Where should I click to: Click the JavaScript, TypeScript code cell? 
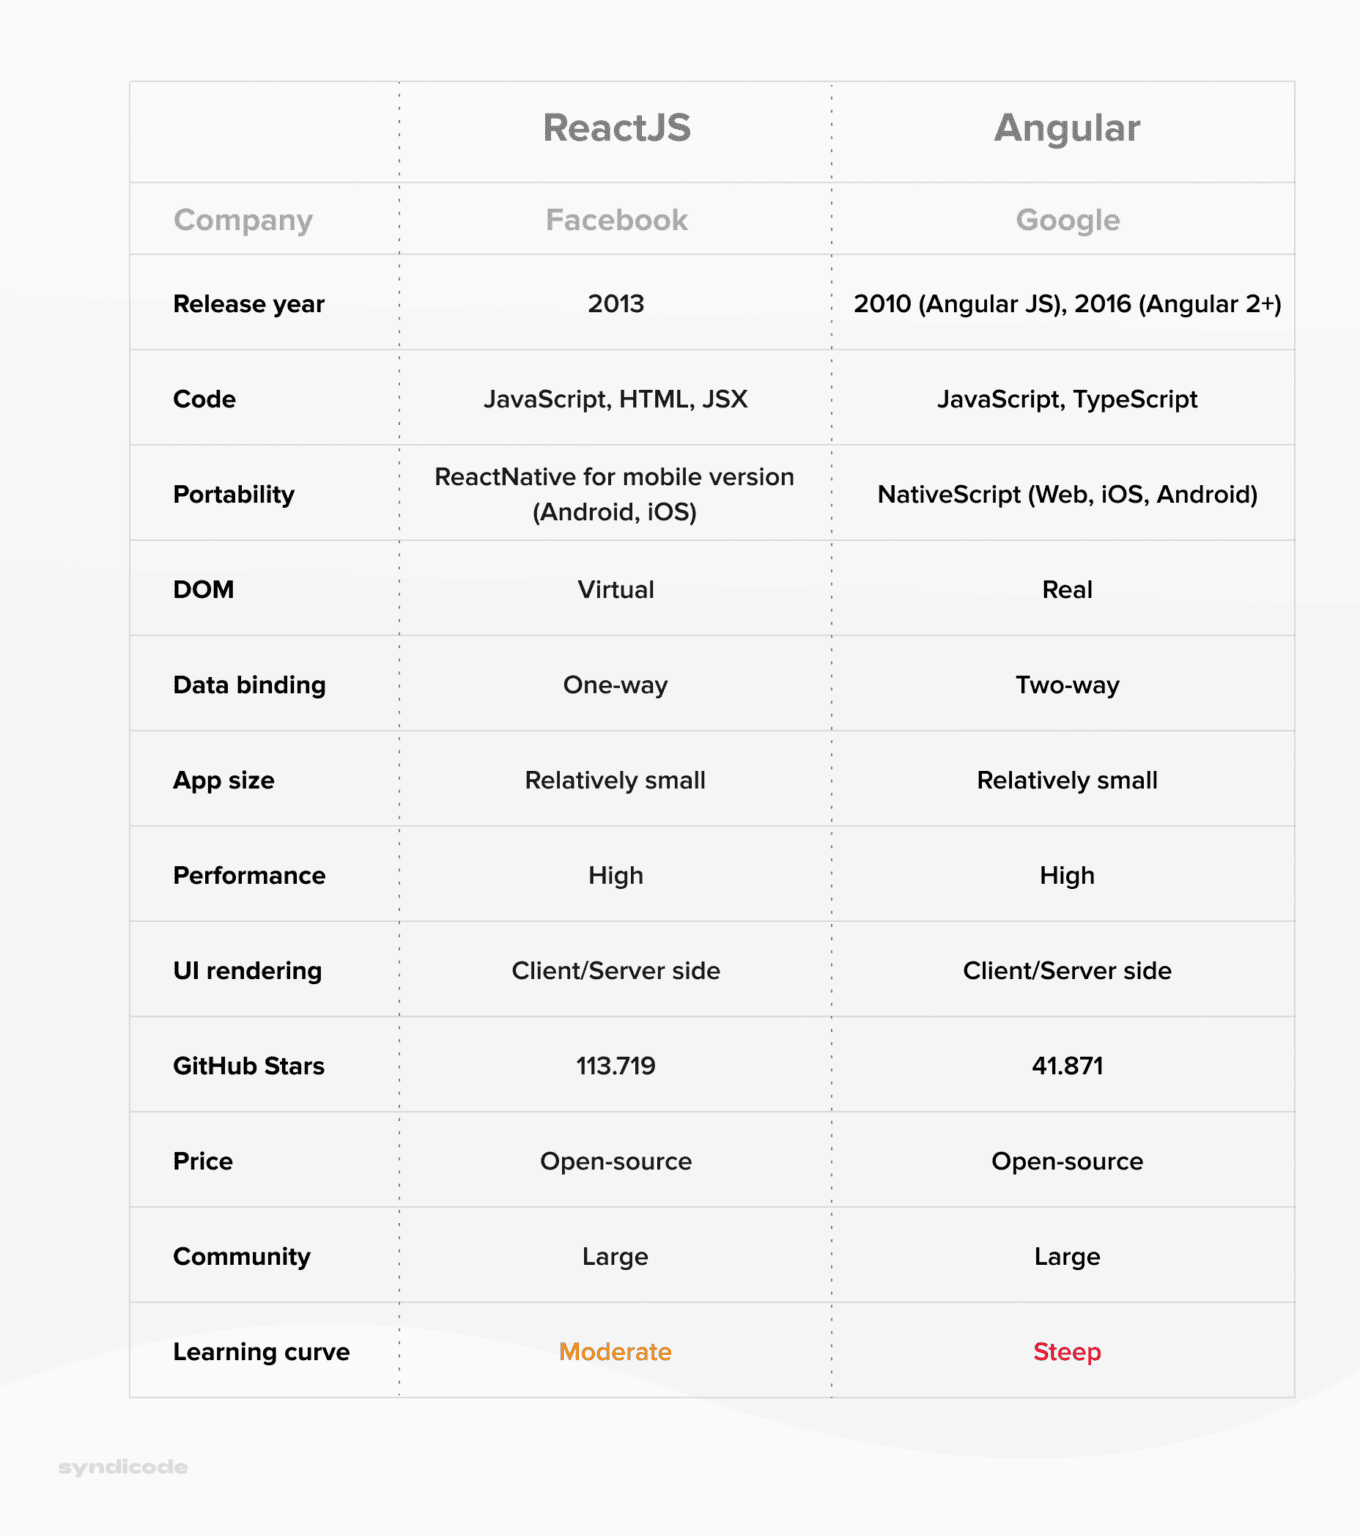pyautogui.click(x=1067, y=399)
